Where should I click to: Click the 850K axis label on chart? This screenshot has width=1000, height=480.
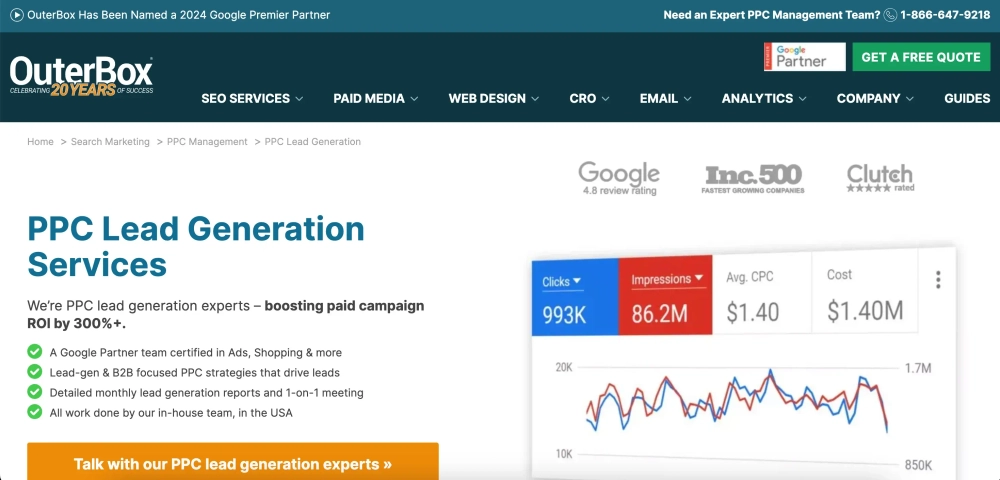tap(919, 464)
